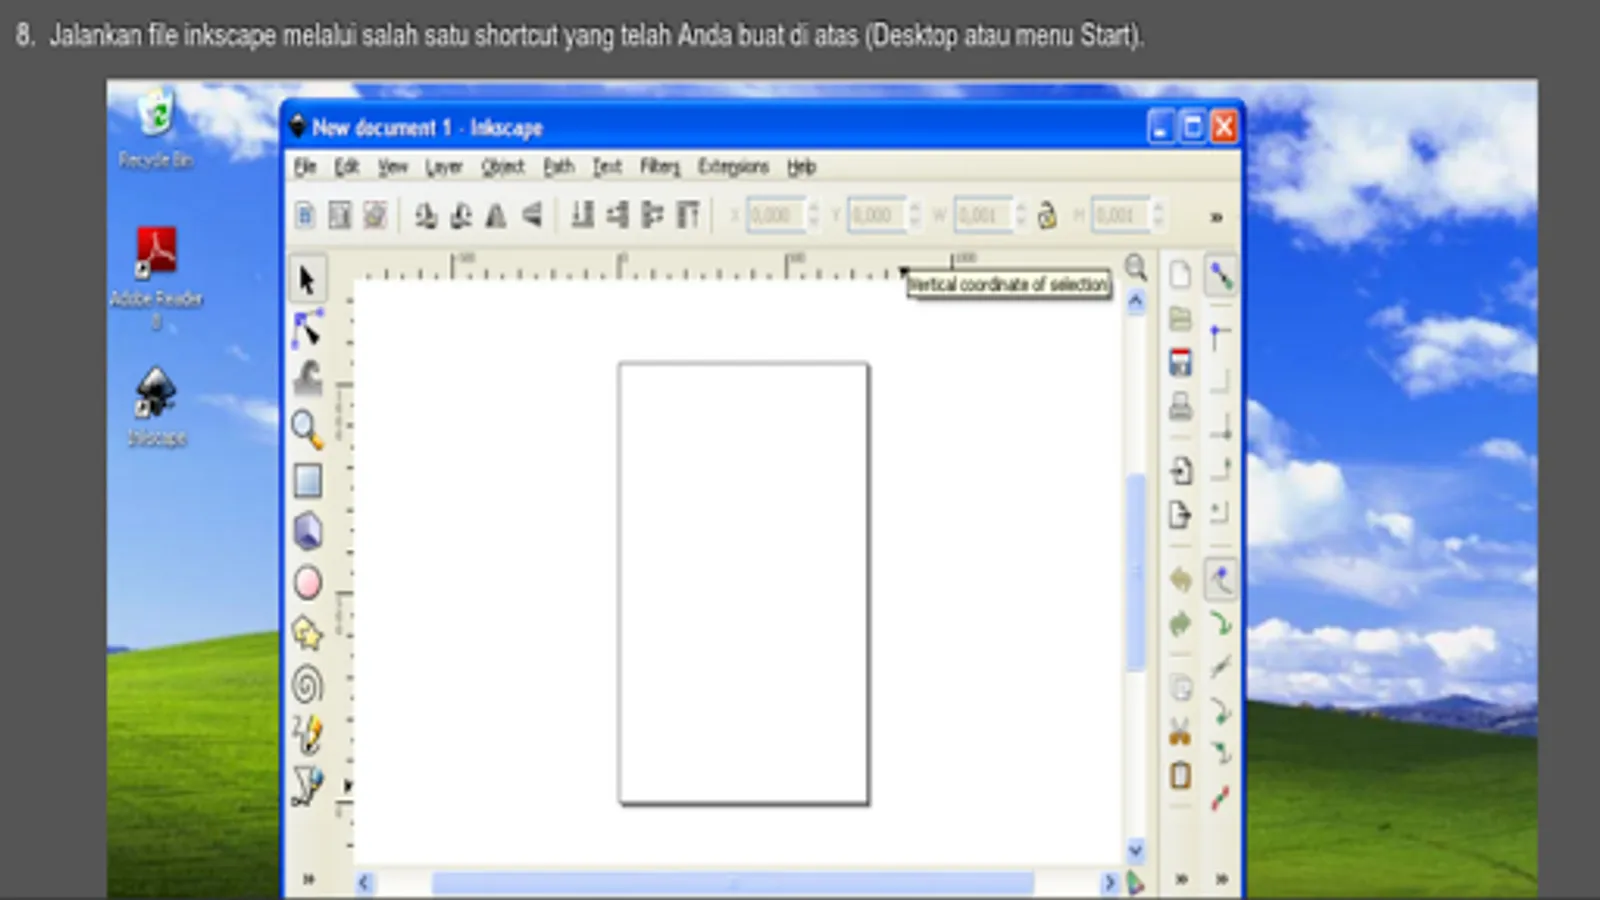
Task: Click the Select All icon in tool controls
Action: pos(305,215)
